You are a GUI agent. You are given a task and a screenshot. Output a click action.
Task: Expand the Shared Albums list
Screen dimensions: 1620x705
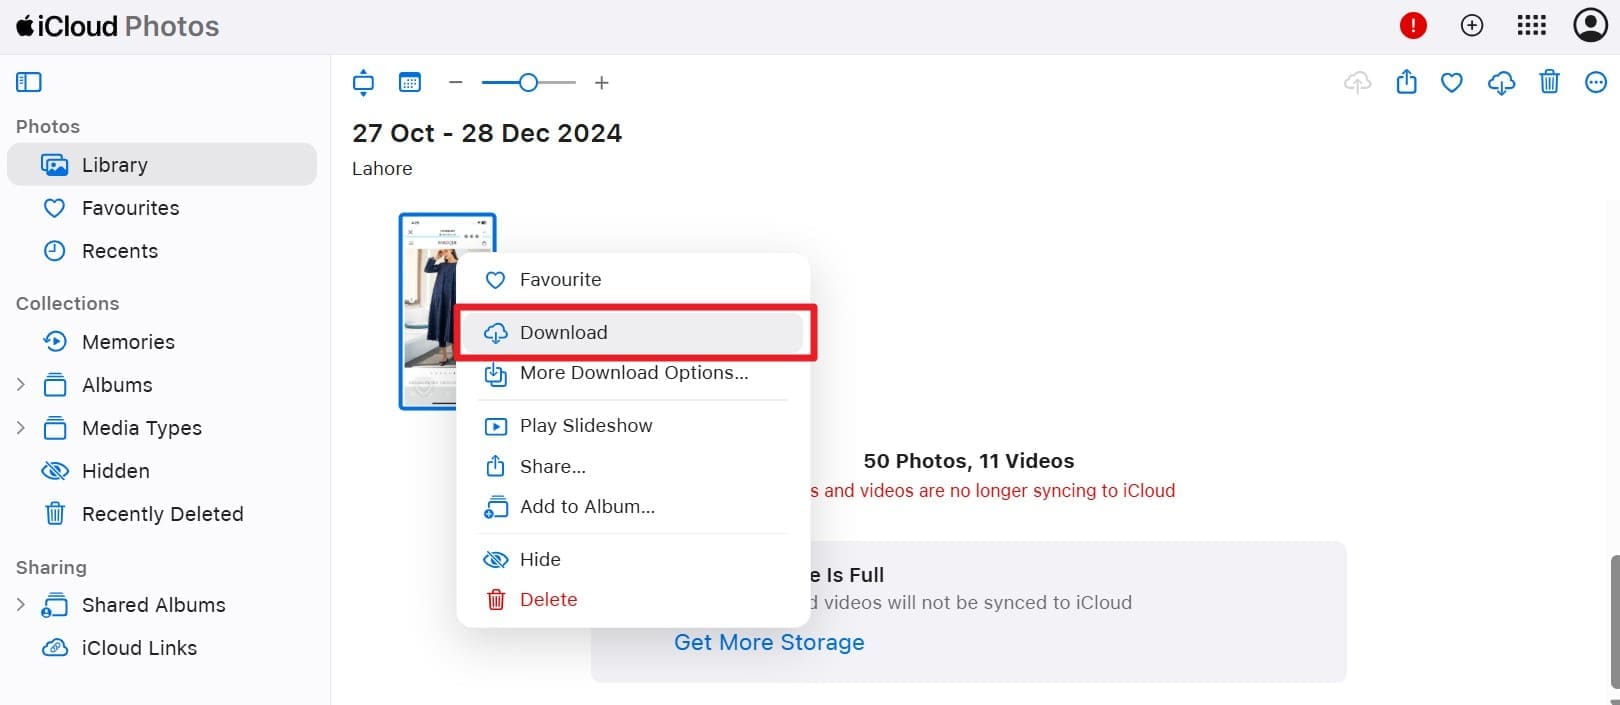click(20, 604)
